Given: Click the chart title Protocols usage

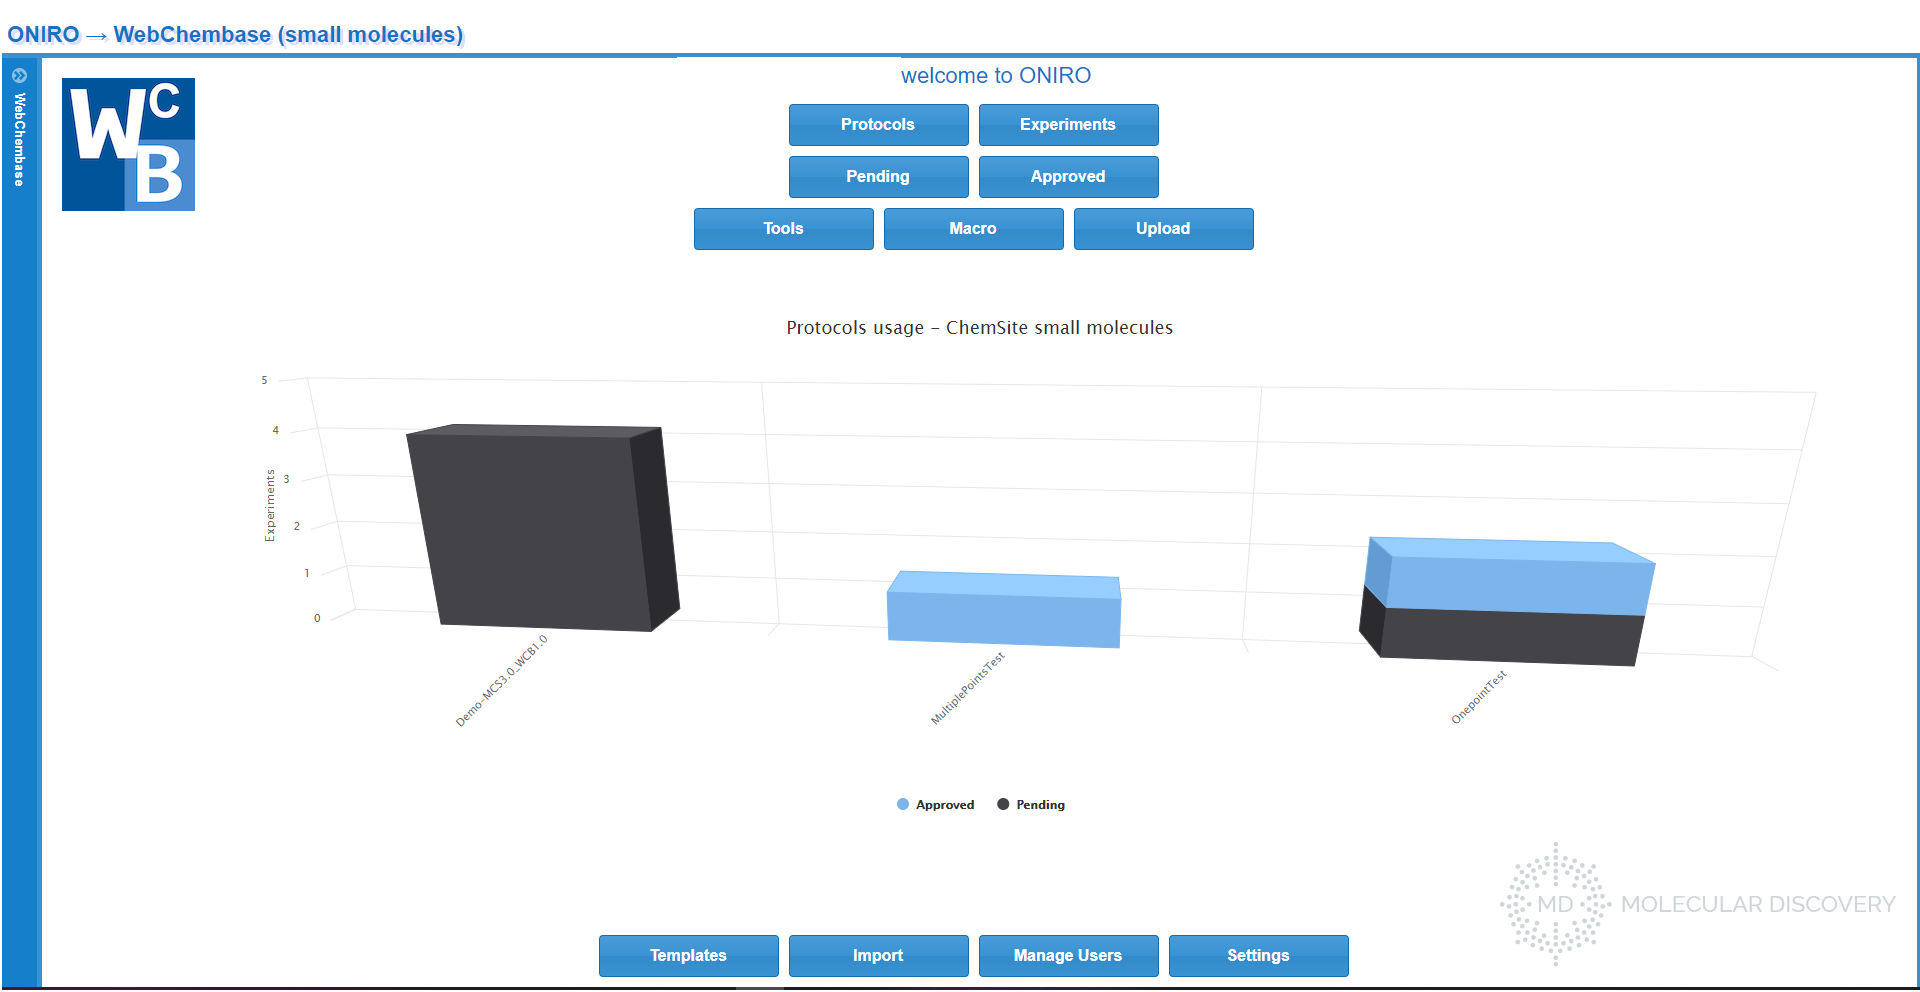Looking at the screenshot, I should tap(980, 328).
